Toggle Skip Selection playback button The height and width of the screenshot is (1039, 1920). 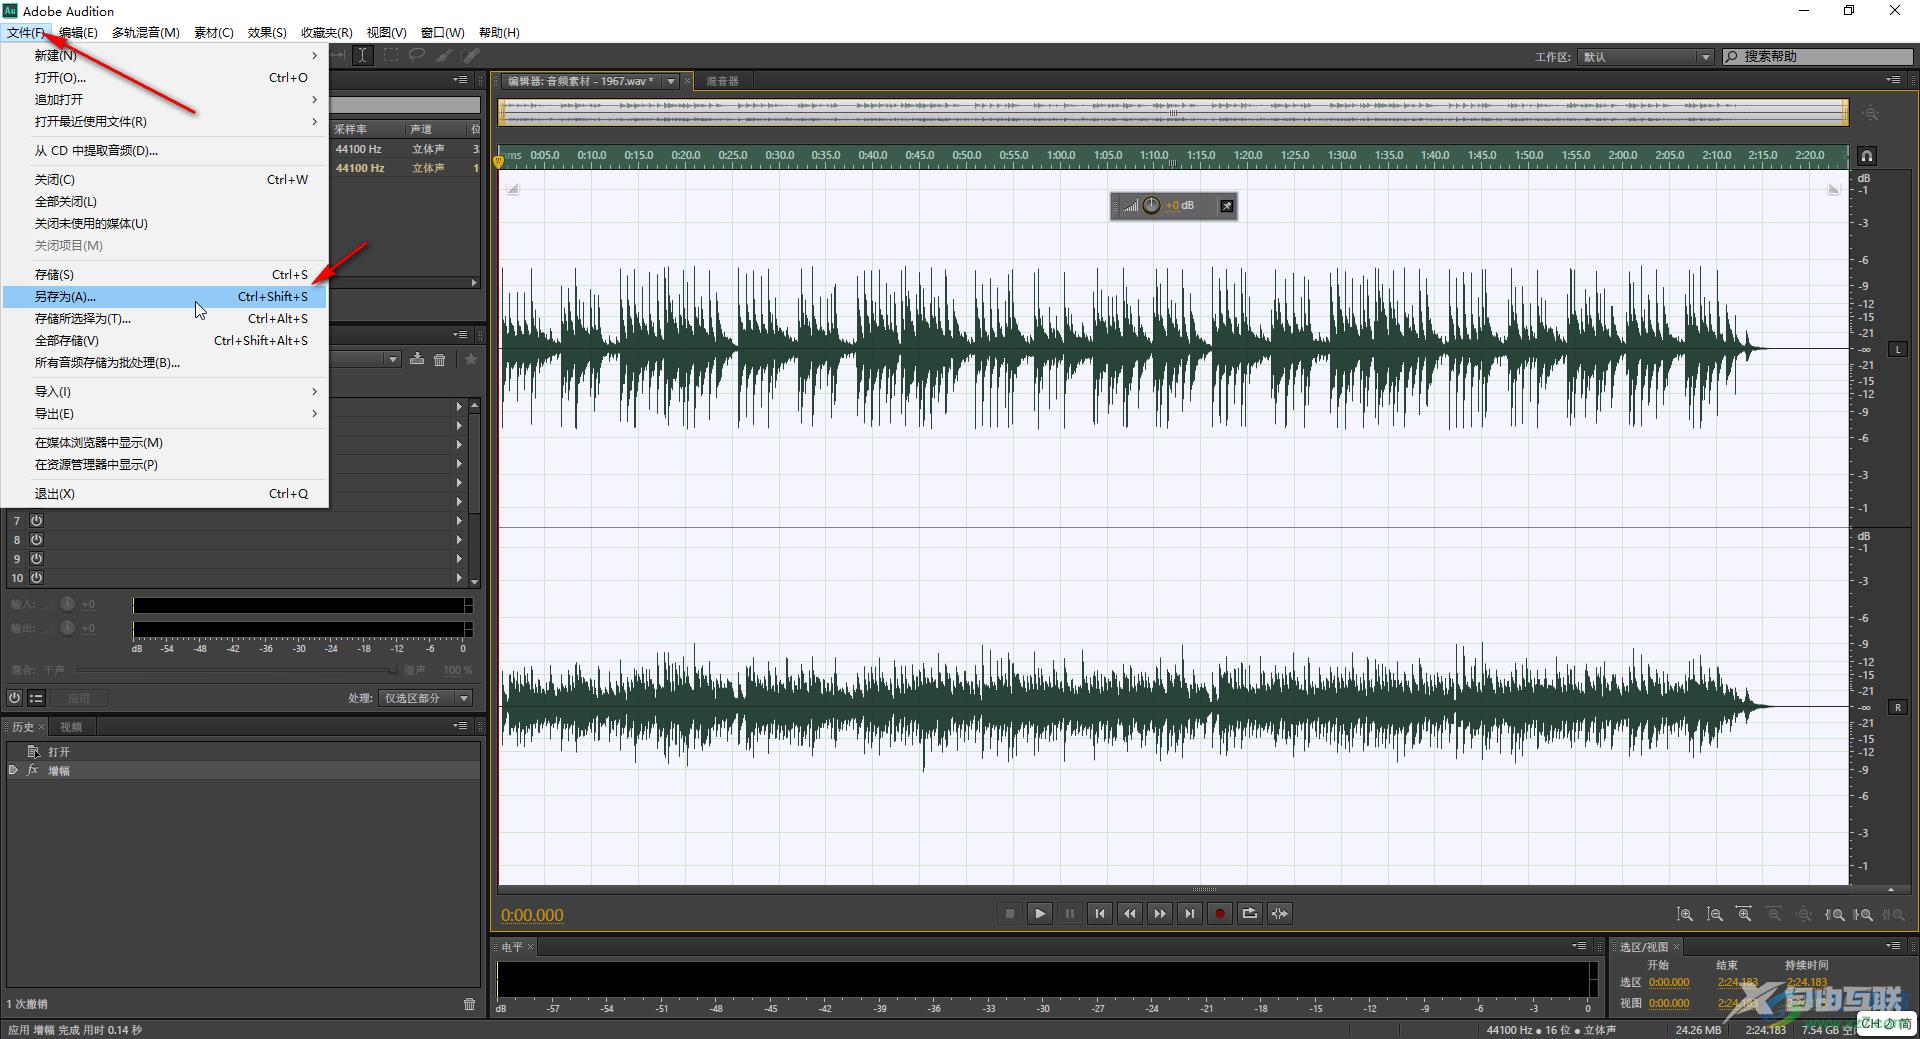(x=1280, y=913)
